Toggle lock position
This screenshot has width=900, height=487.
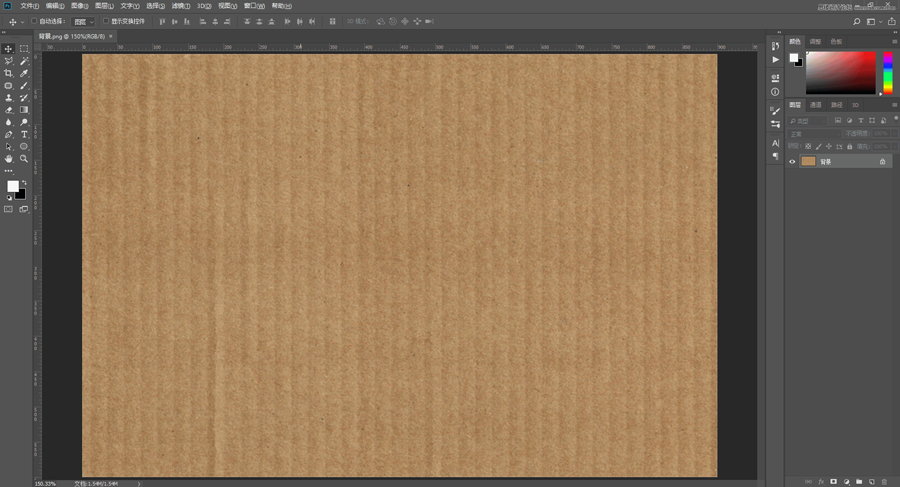(829, 146)
